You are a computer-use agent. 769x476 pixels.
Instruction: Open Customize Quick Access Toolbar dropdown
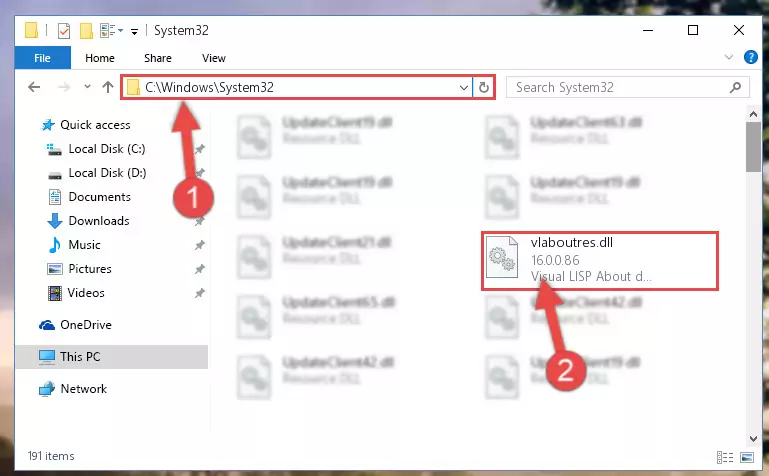coord(134,32)
